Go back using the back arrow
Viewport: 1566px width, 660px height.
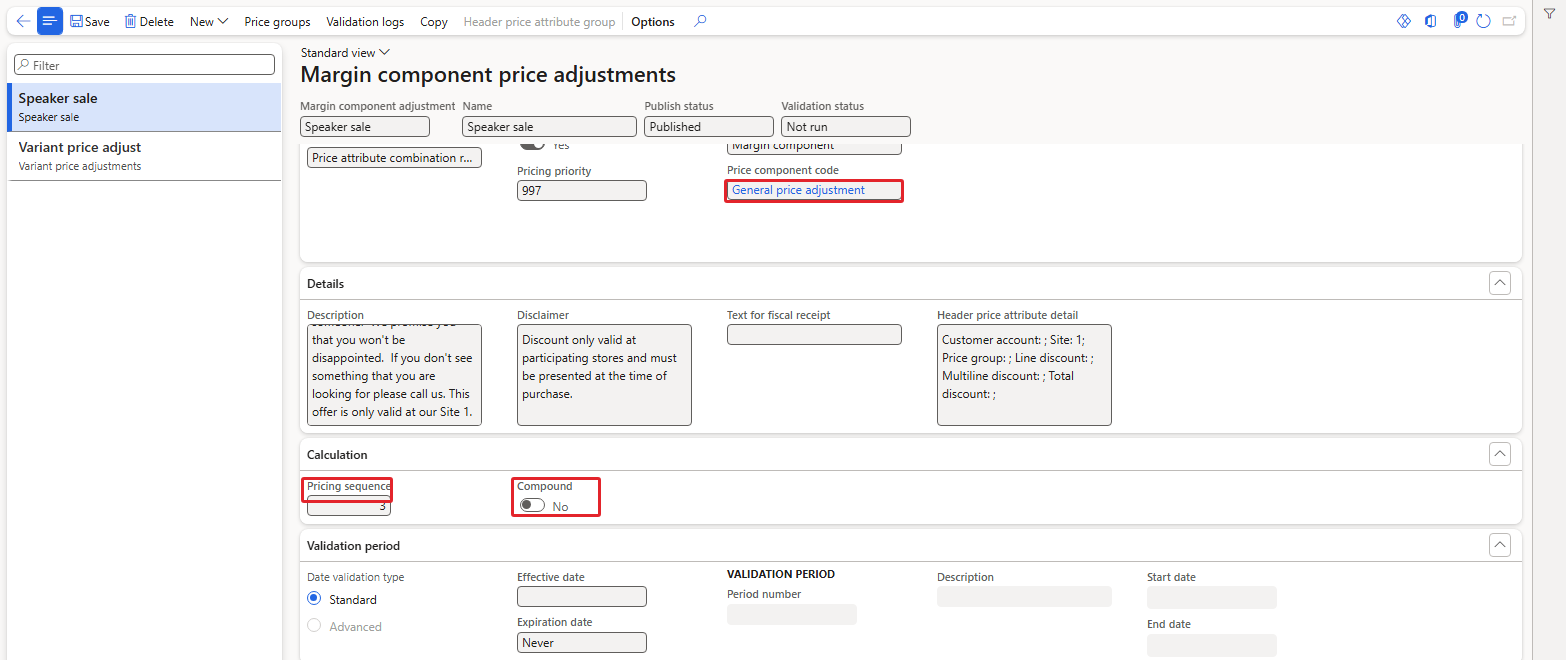click(23, 21)
